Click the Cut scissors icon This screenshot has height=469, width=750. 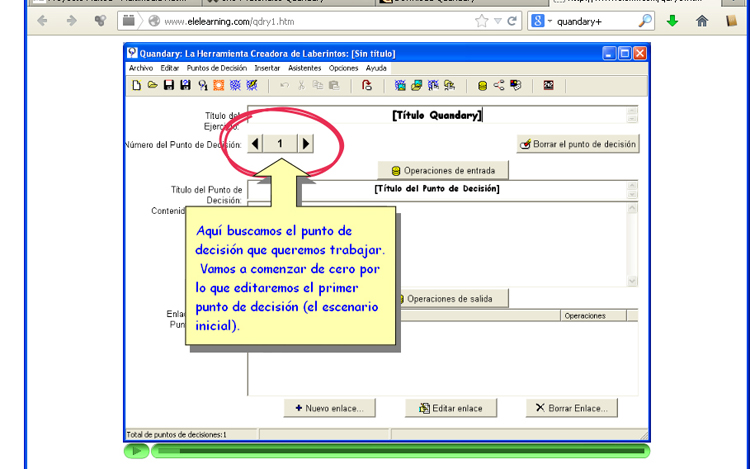(x=301, y=86)
